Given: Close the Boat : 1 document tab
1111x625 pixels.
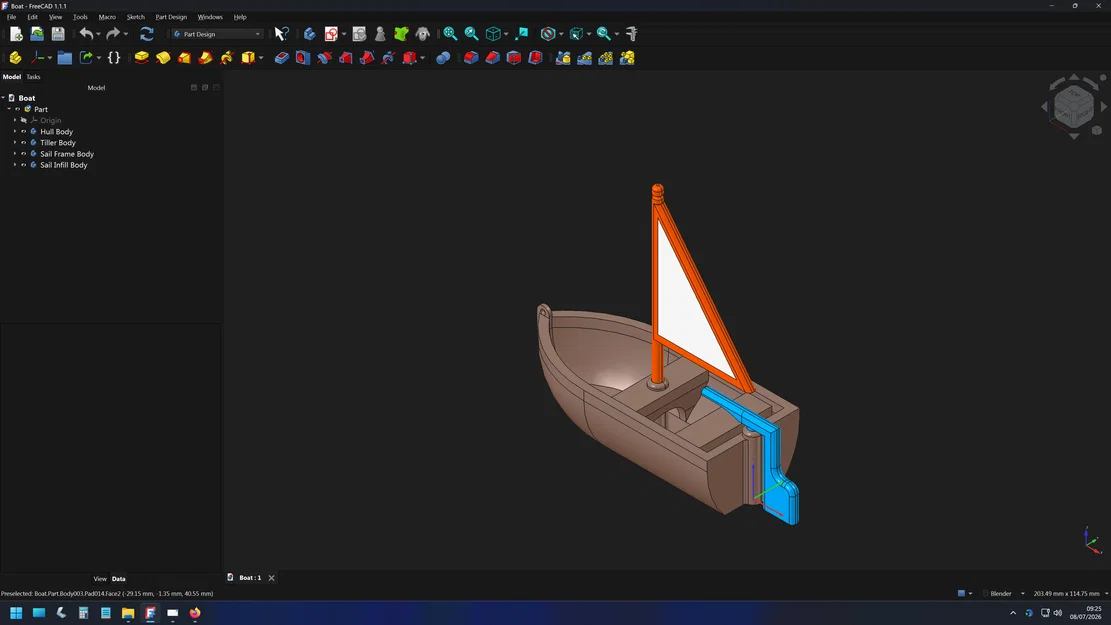Looking at the screenshot, I should [x=271, y=578].
